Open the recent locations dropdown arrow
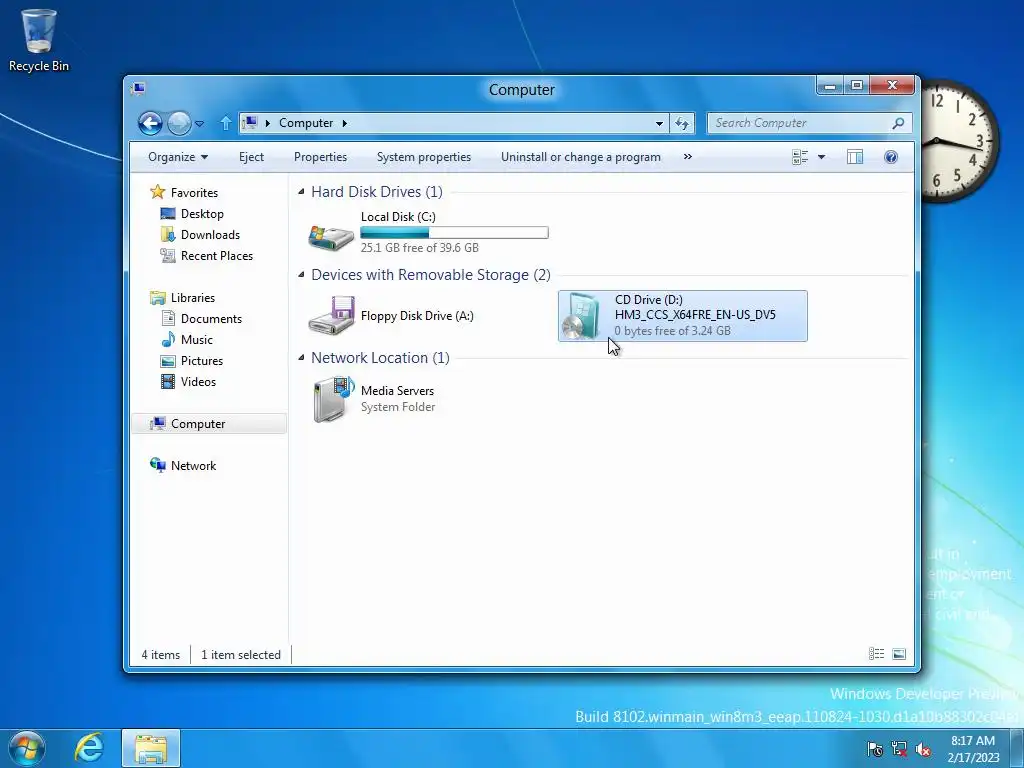Viewport: 1024px width, 768px height. (x=199, y=123)
